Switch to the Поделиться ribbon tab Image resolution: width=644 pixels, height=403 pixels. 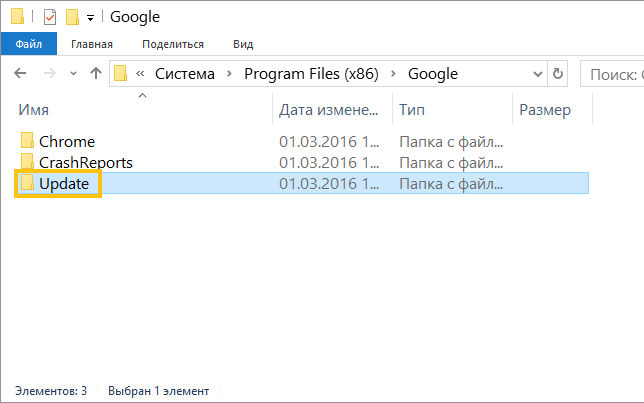173,44
